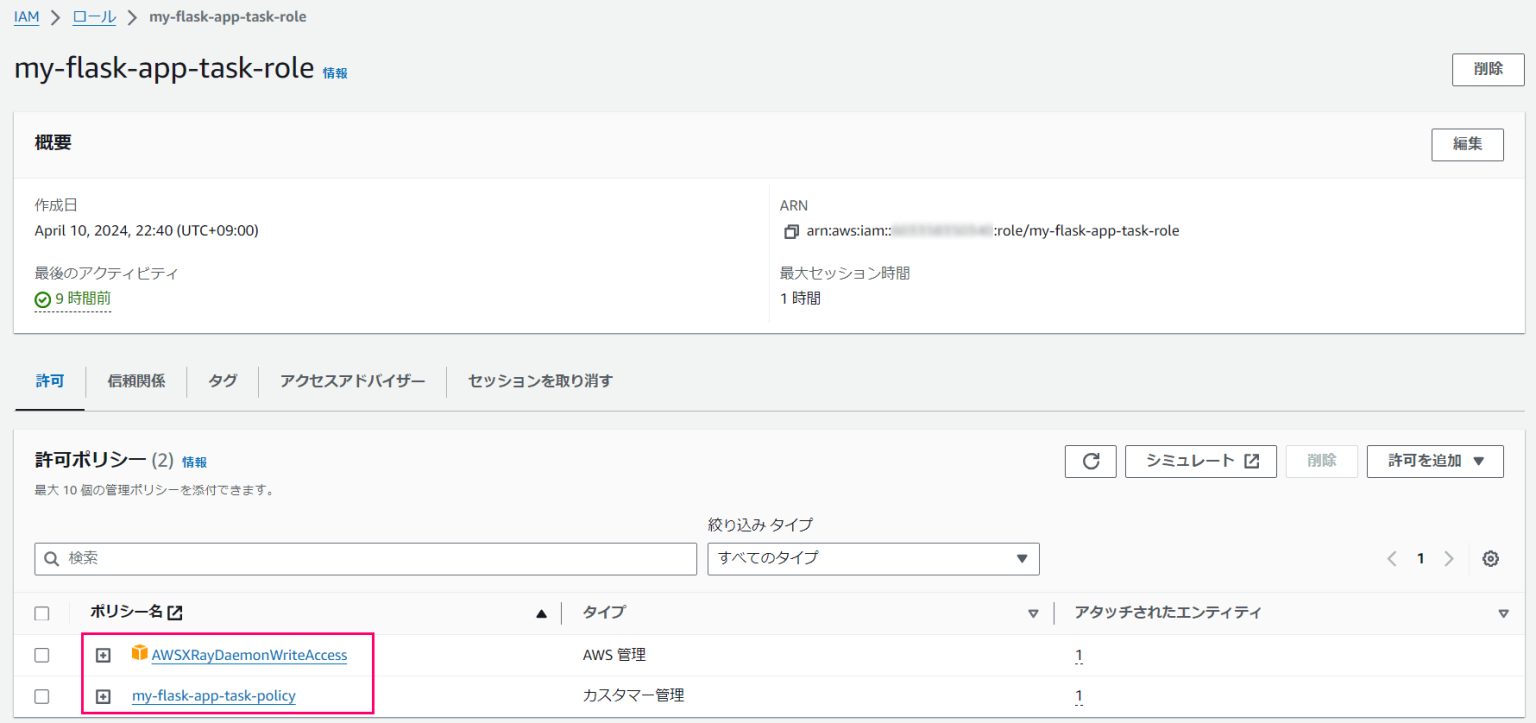The height and width of the screenshot is (723, 1536).
Task: Click the 削除 button to delete the role
Action: coord(1487,69)
